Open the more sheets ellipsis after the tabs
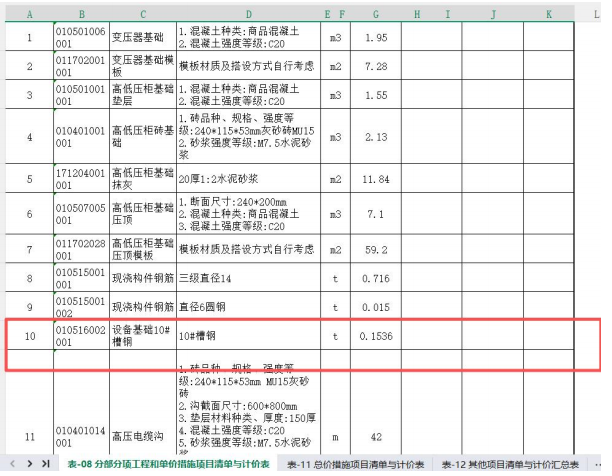Viewport: 612px width, 476px height. point(598,464)
